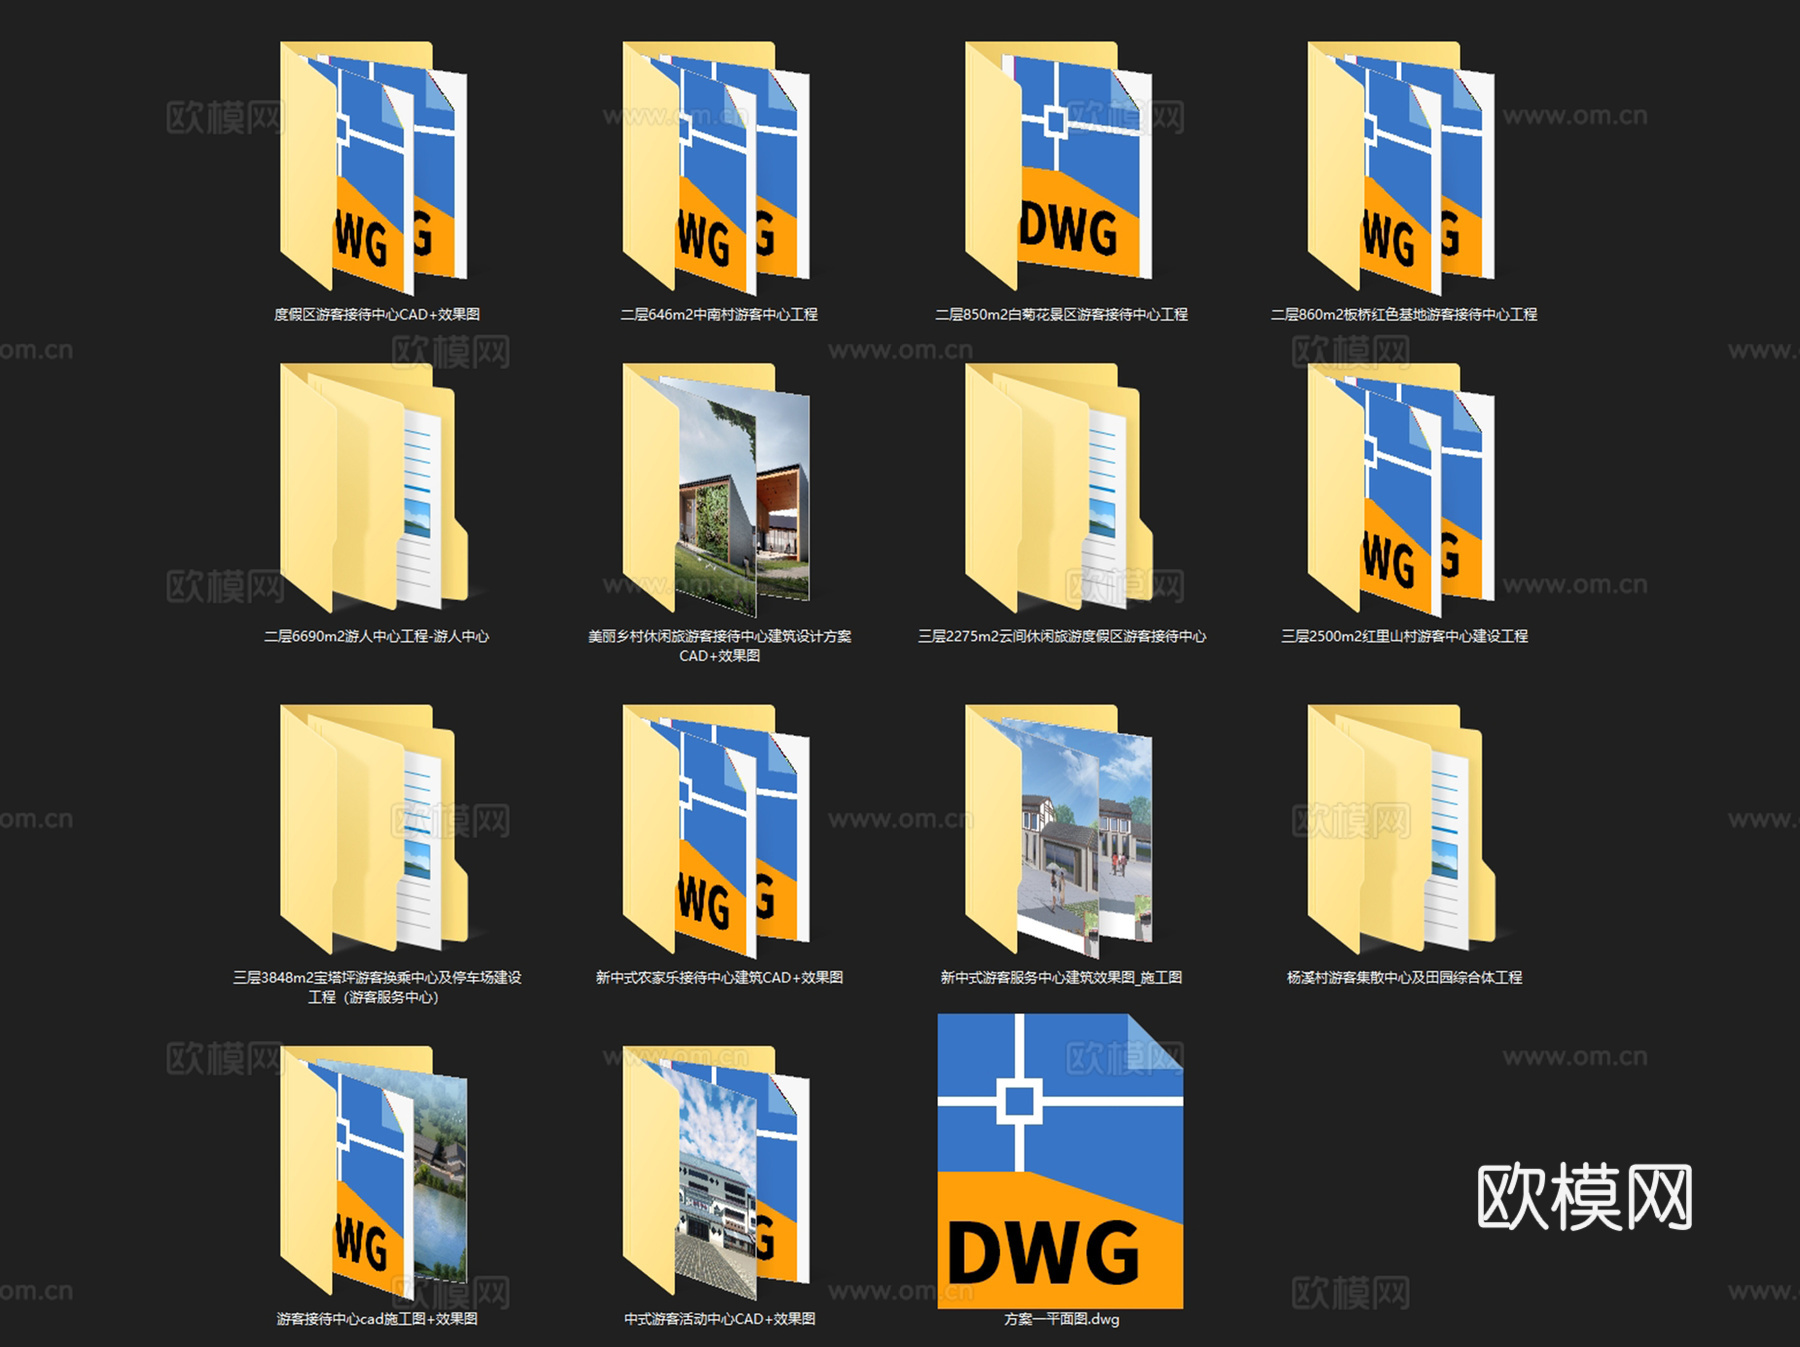Viewport: 1800px width, 1347px height.
Task: Select the 新中式游客服务中心建筑效果图 folder icon
Action: 1059,830
